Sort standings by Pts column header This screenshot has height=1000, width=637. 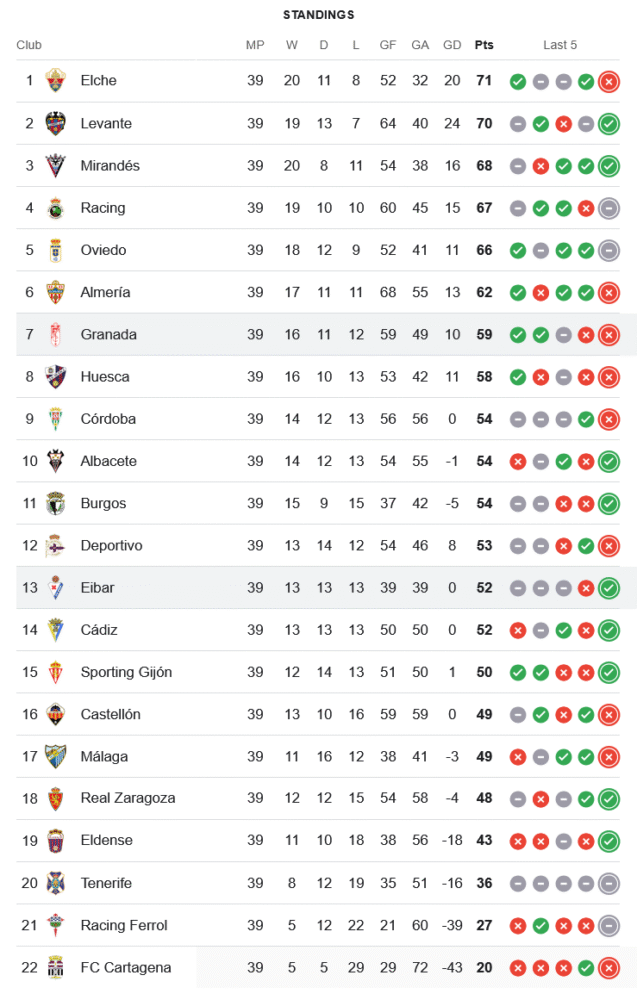484,45
